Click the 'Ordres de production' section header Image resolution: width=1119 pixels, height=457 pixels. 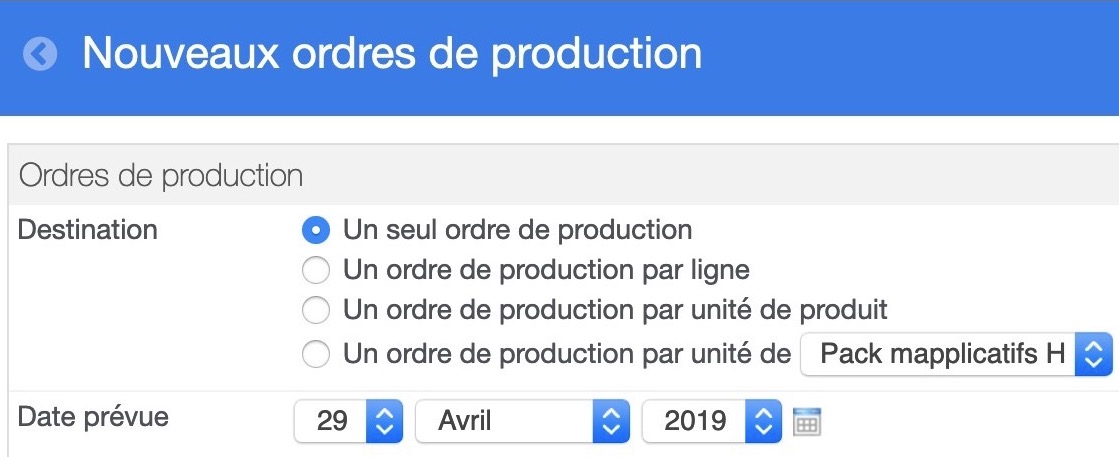(x=161, y=176)
